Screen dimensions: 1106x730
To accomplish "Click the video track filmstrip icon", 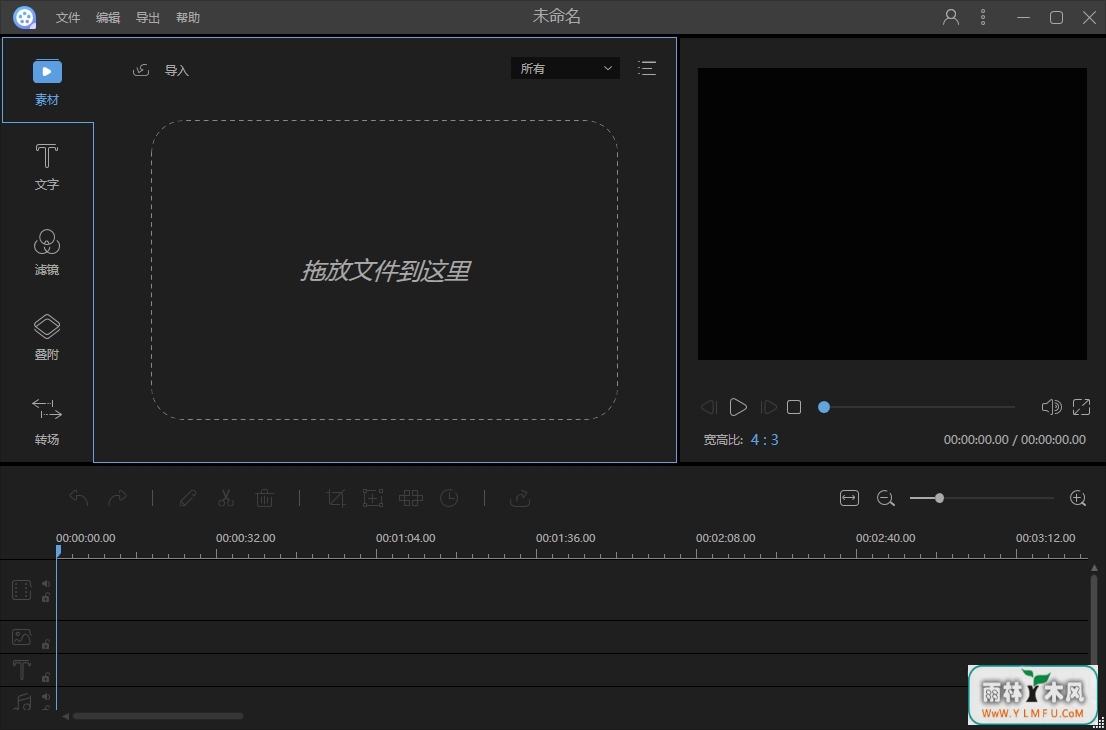I will 22,590.
